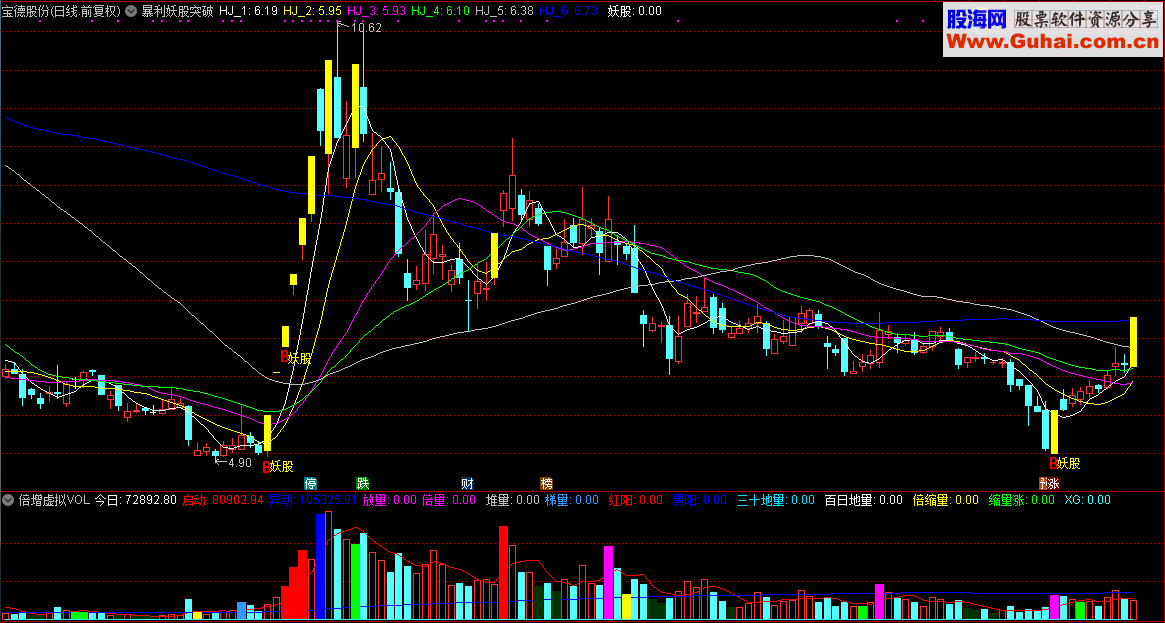
Task: Click the HJ_5: 6.38 value
Action: [504, 11]
